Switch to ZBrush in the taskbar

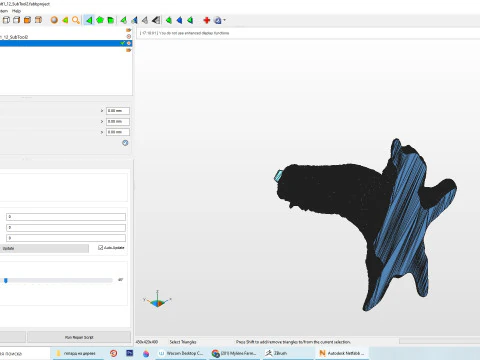click(288, 353)
